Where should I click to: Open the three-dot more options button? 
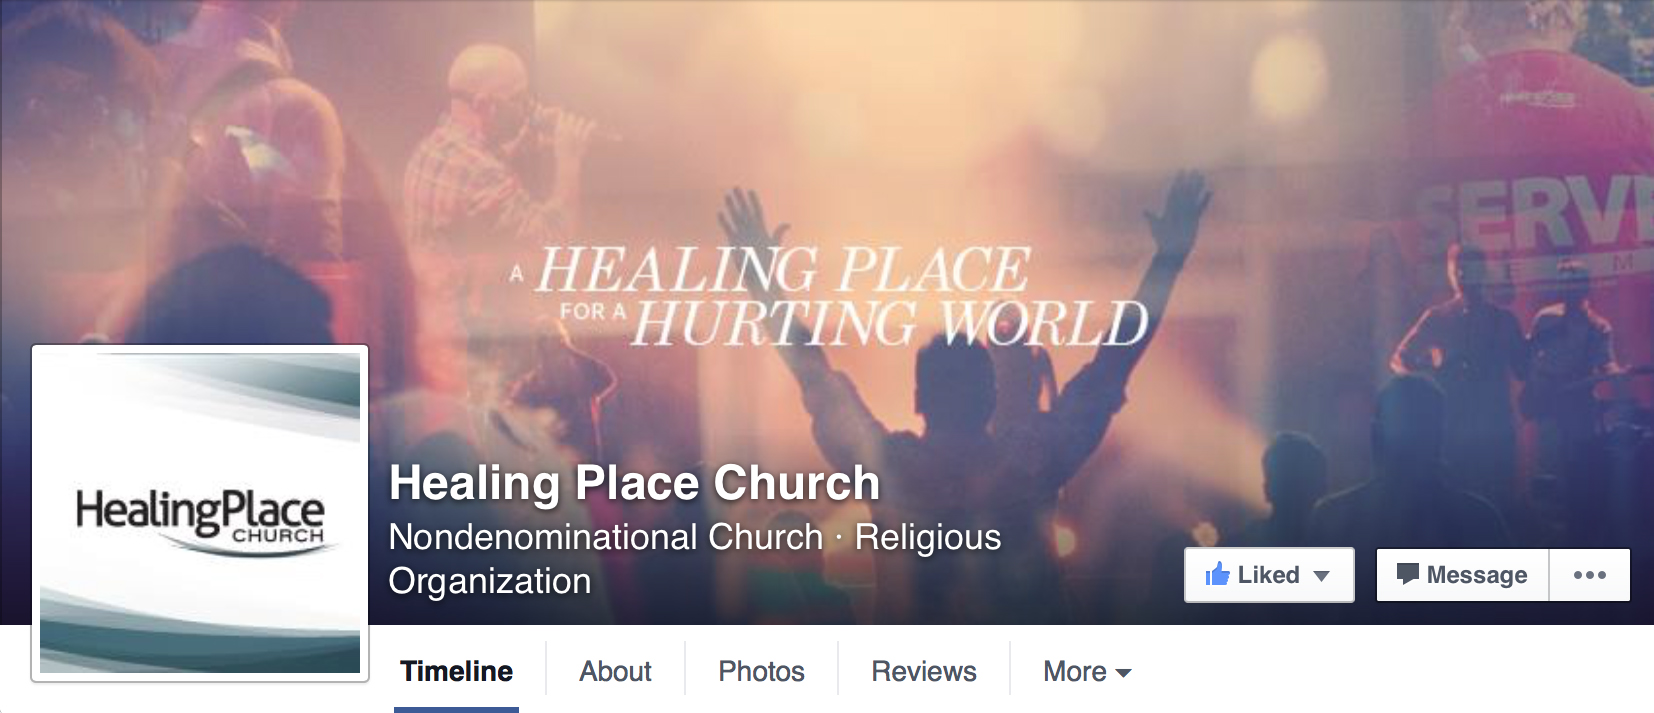[x=1589, y=575]
